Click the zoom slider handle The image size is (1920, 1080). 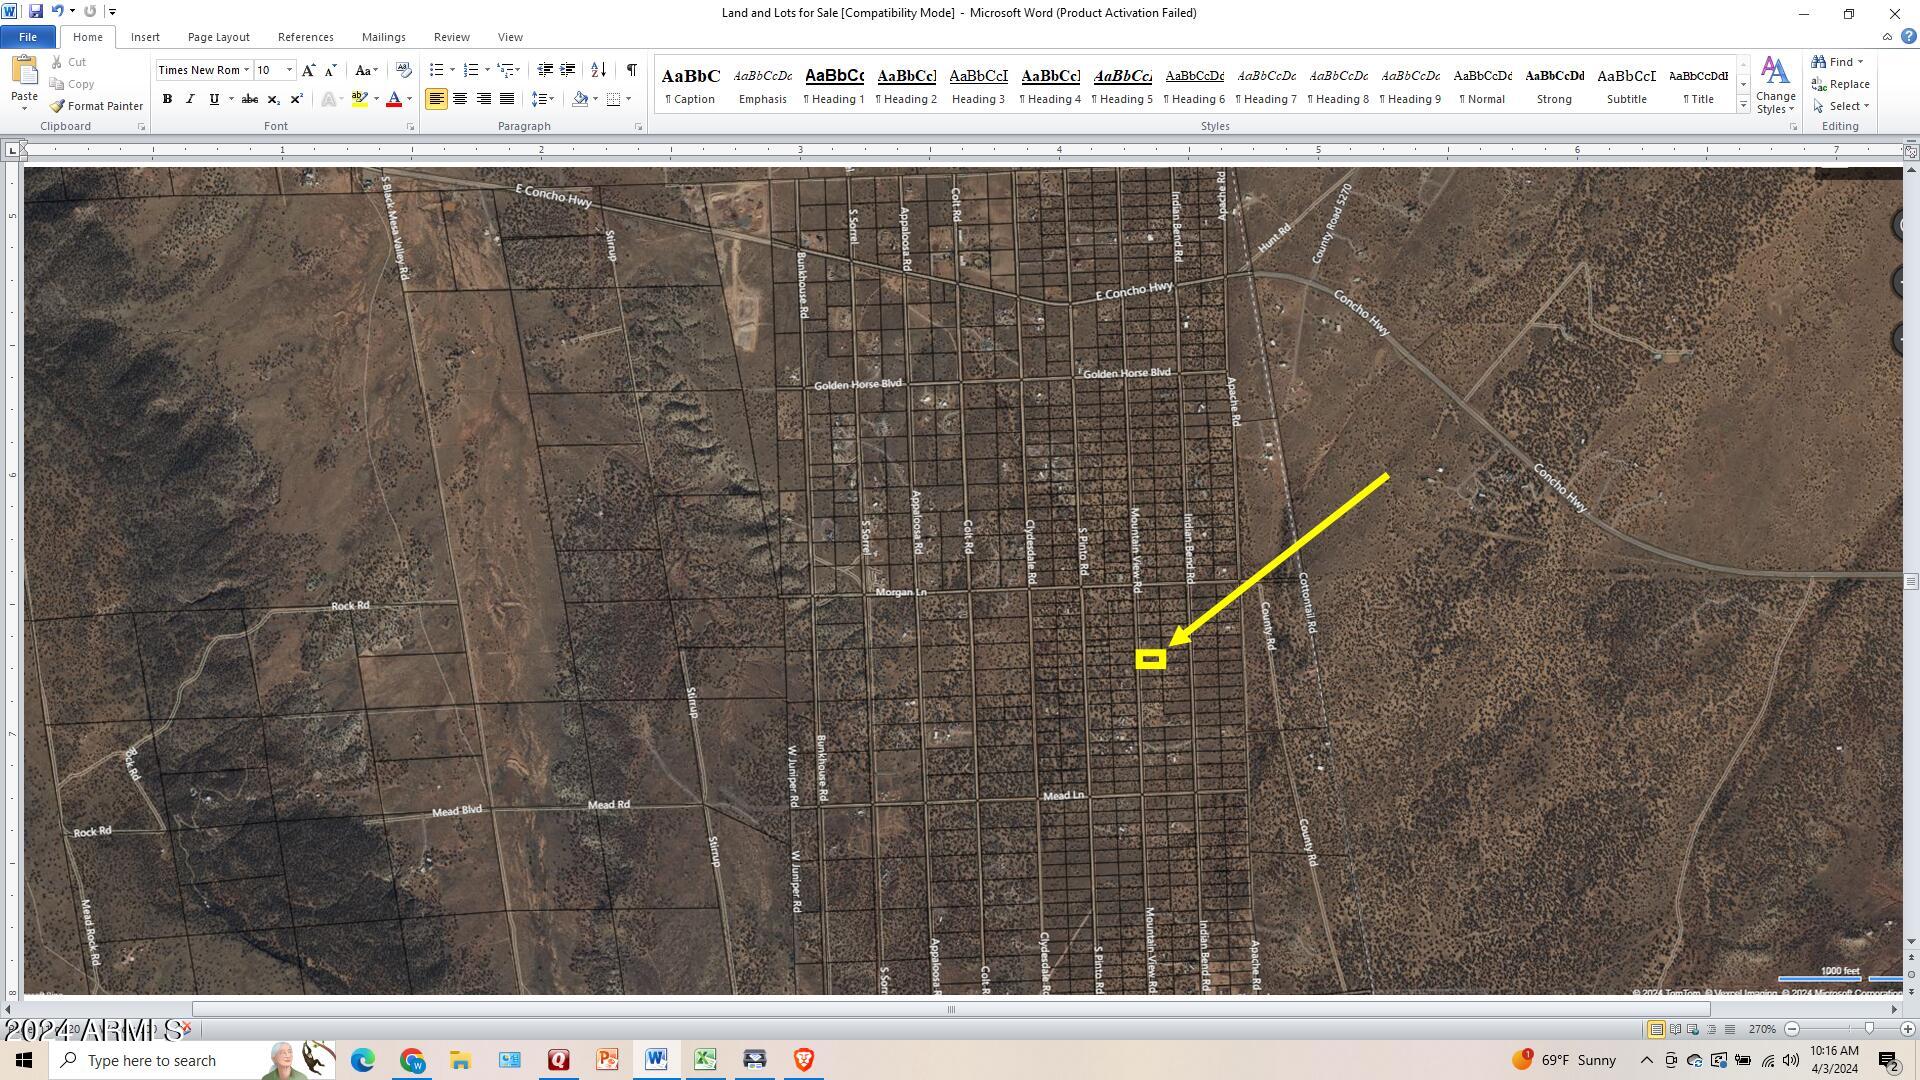[x=1869, y=1029]
